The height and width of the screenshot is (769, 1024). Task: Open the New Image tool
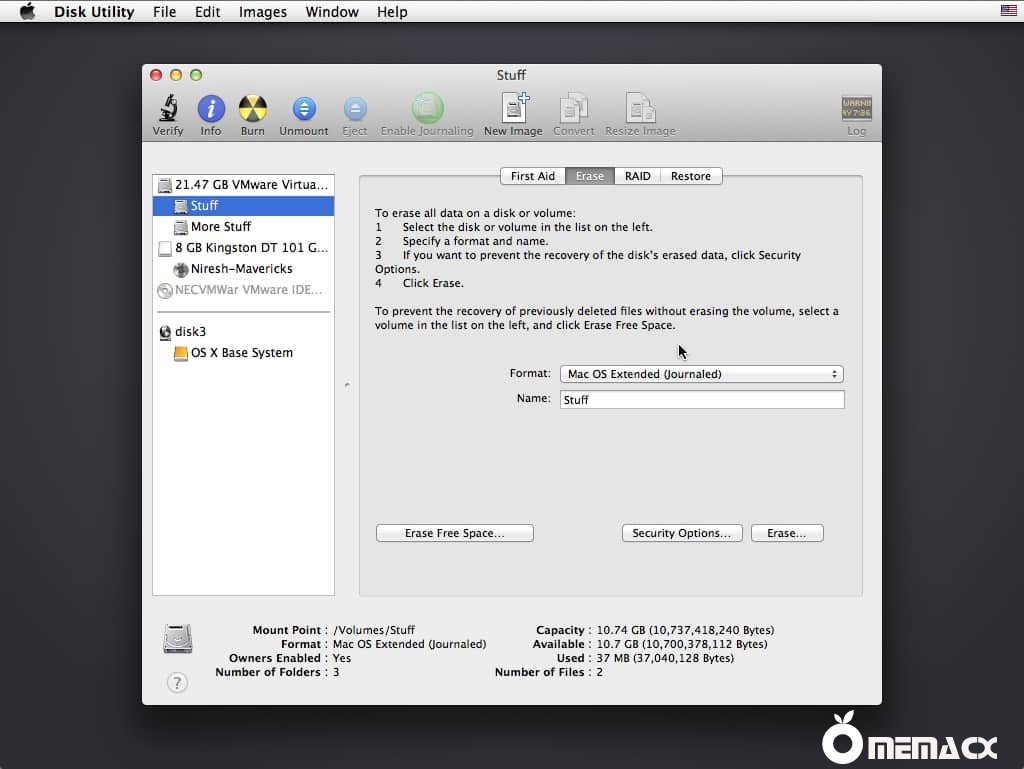click(x=513, y=108)
